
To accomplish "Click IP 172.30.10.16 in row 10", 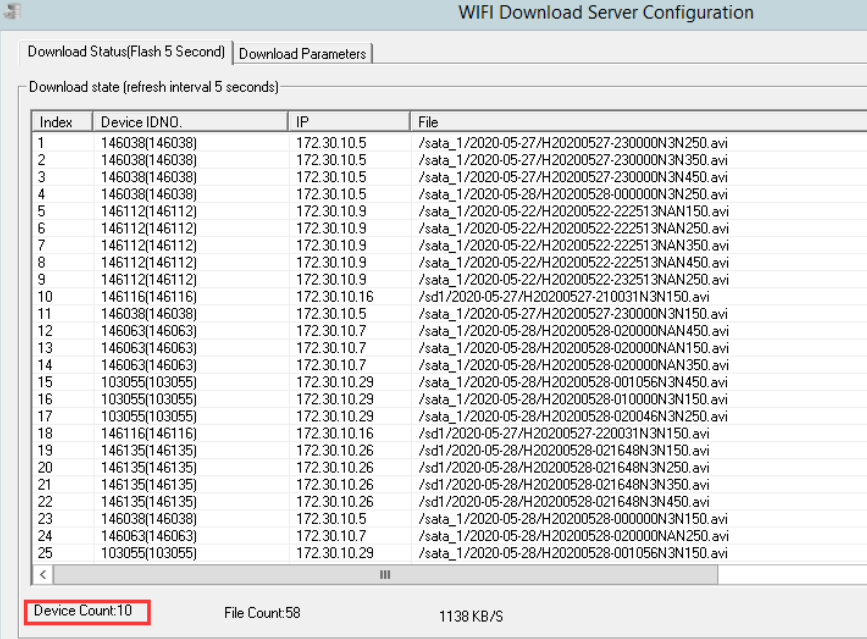I will (x=335, y=297).
